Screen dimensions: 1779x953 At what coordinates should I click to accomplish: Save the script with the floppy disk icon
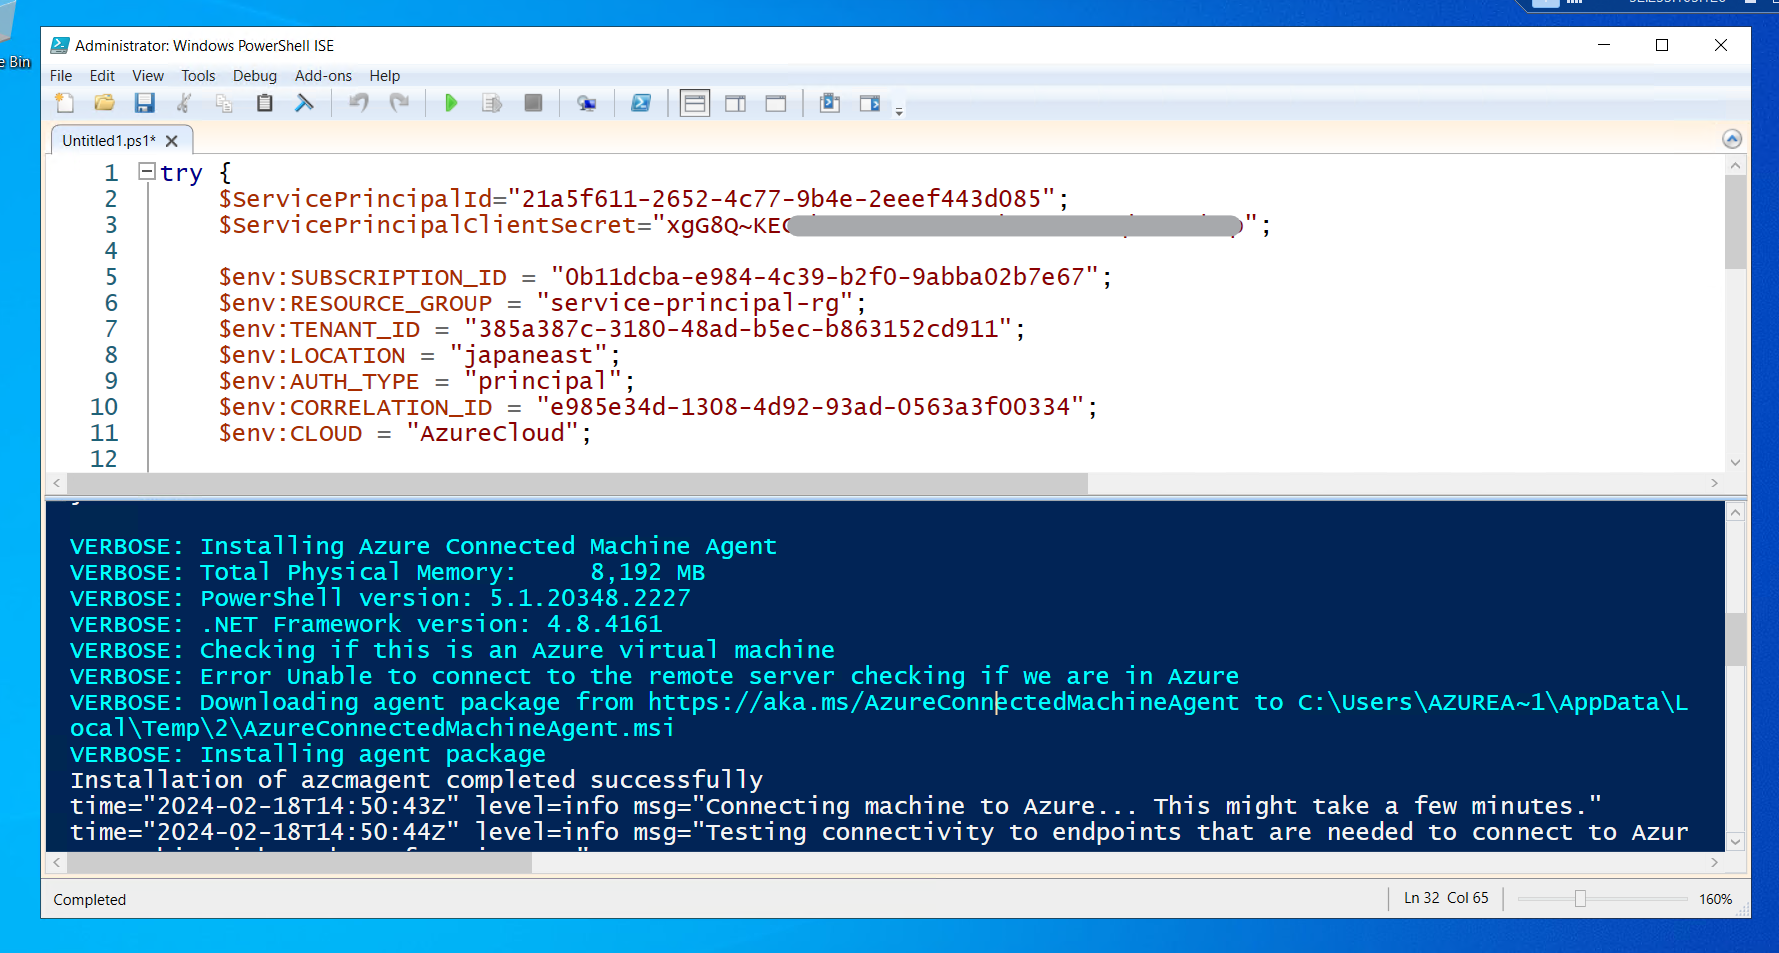click(145, 103)
